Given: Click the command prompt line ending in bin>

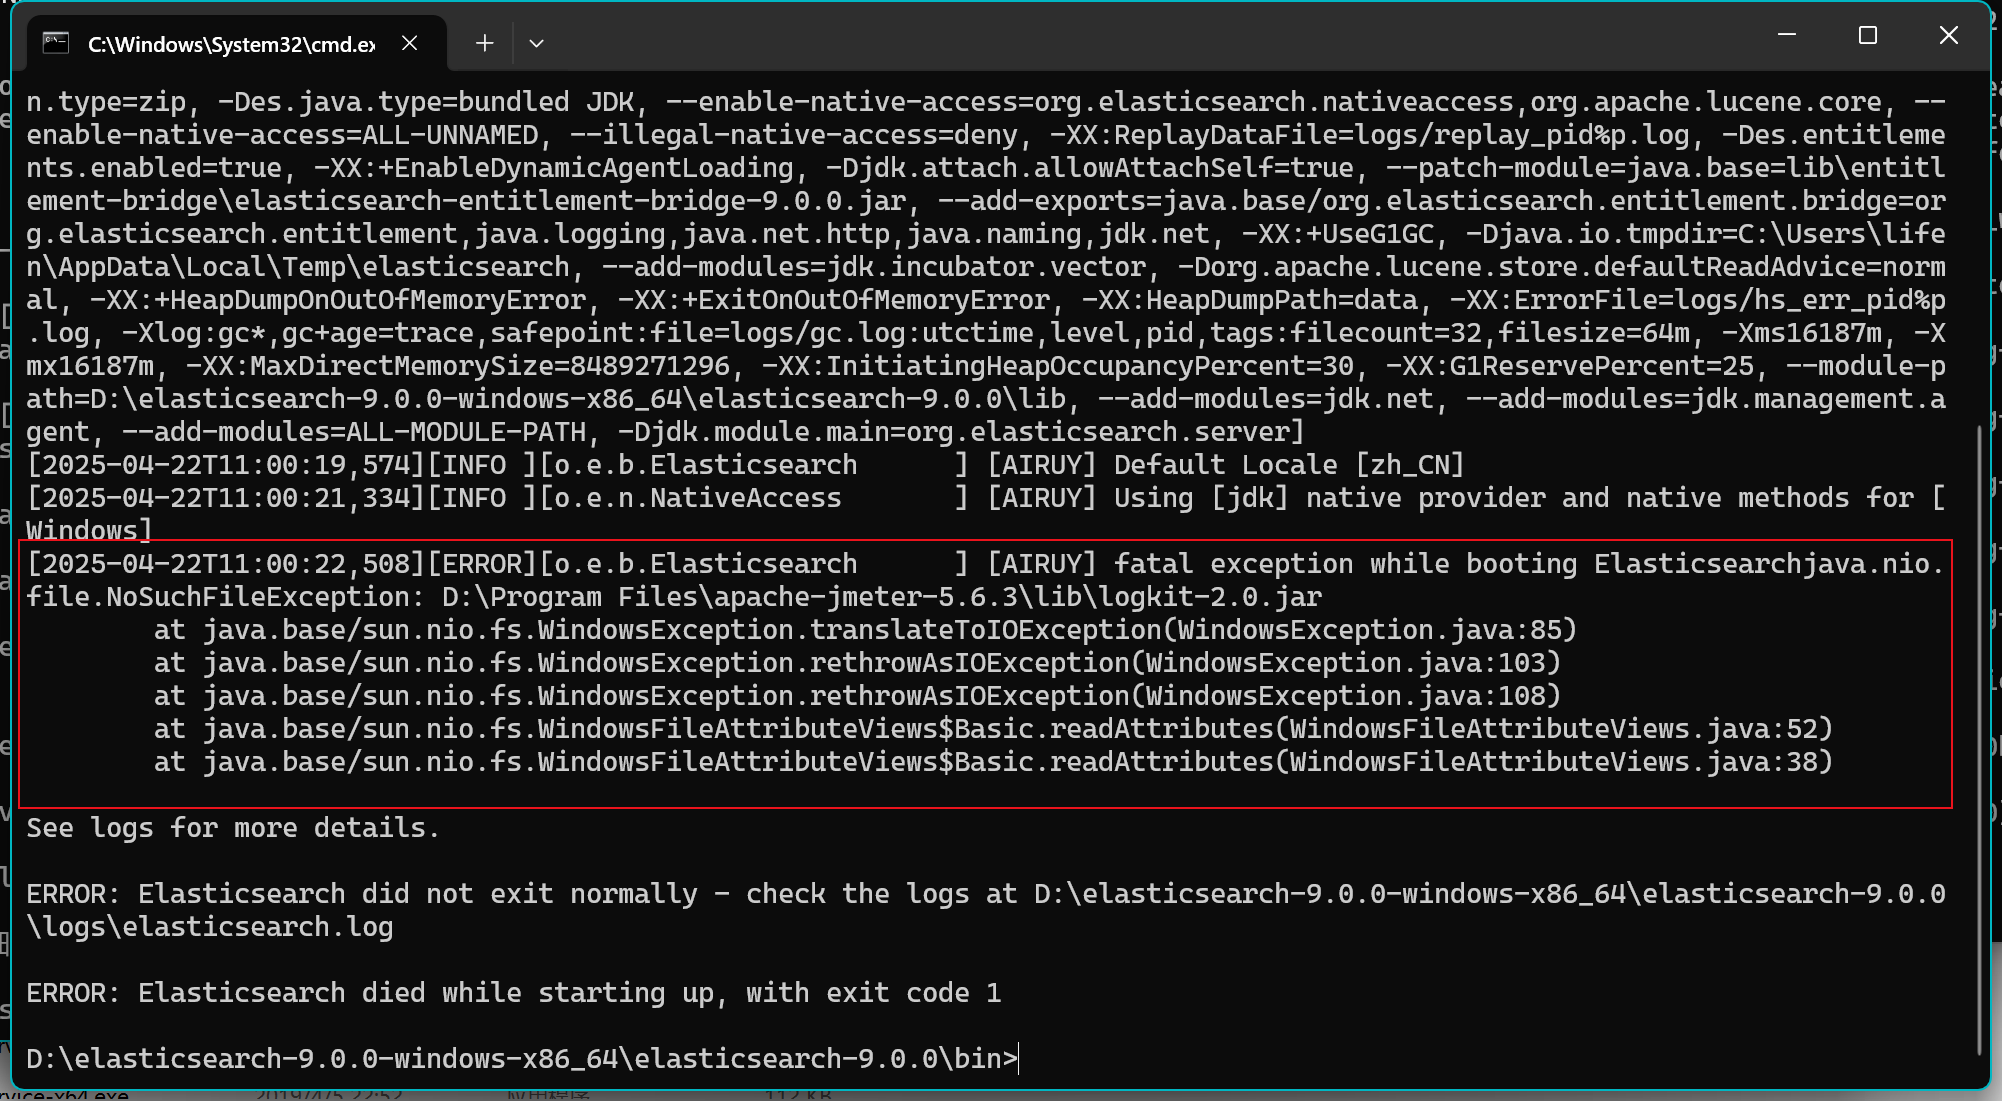Looking at the screenshot, I should click(x=520, y=1058).
